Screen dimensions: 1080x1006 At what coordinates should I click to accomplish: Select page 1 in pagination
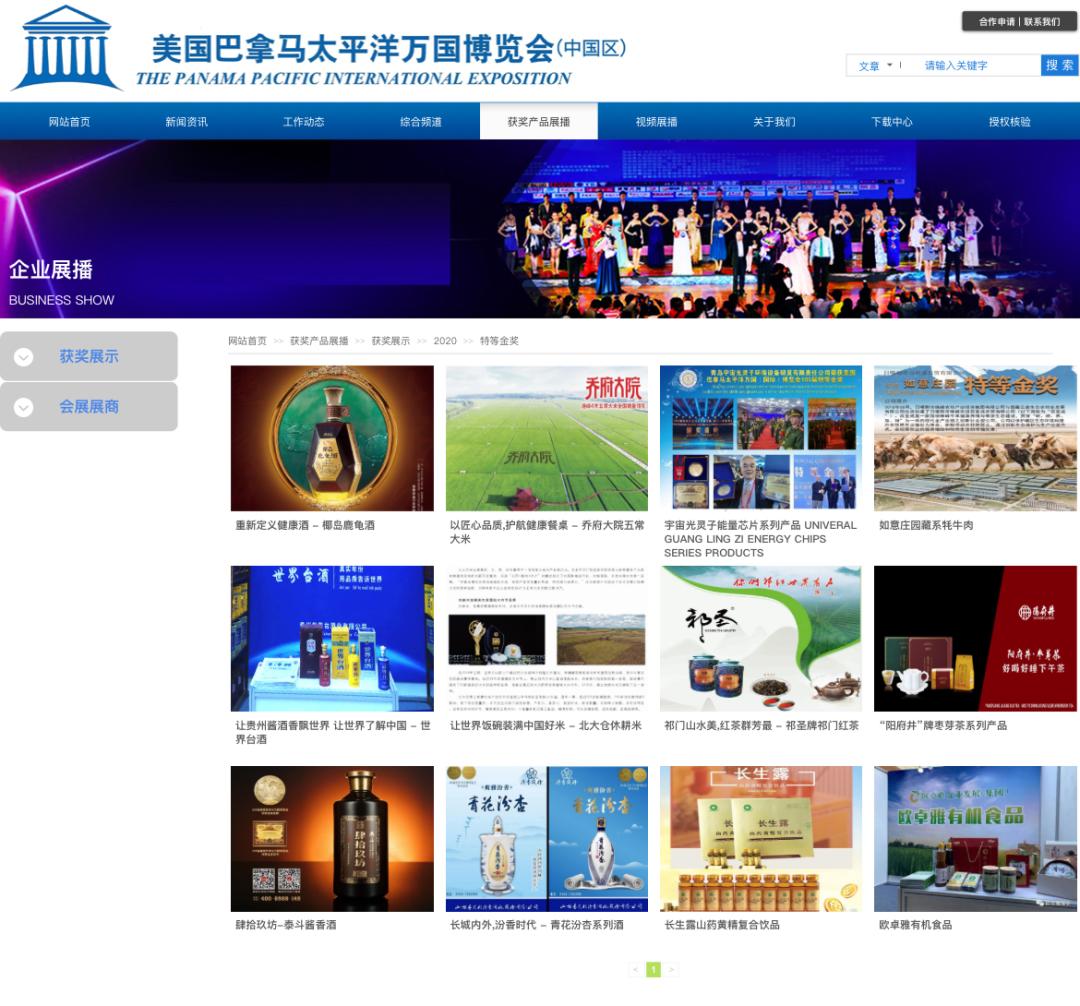pyautogui.click(x=654, y=970)
